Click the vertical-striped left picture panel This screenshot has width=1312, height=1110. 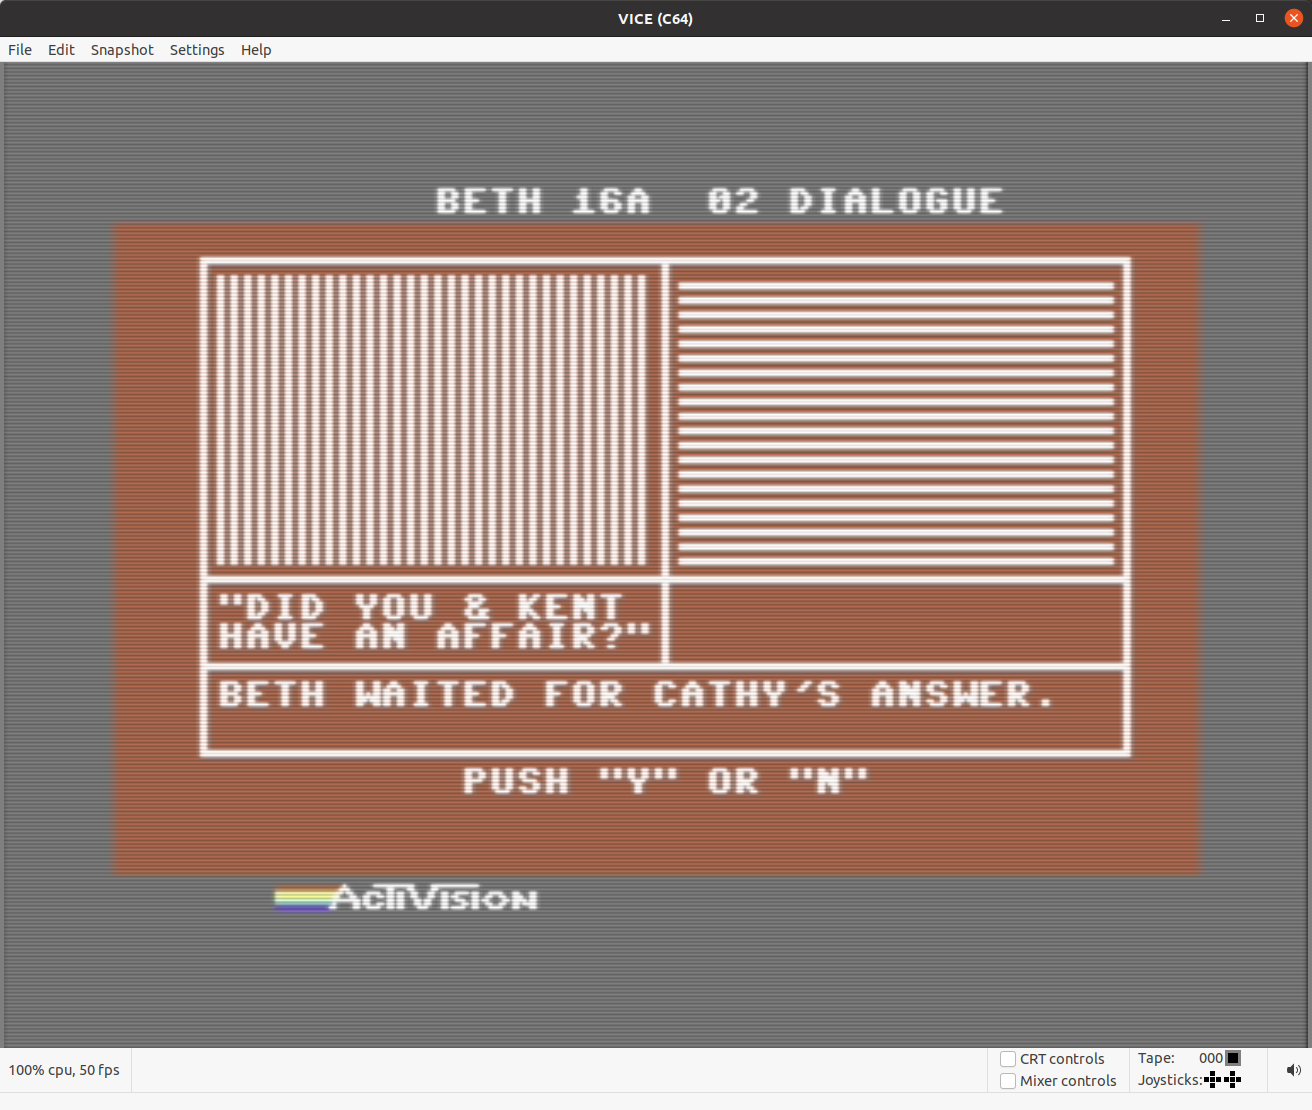click(x=432, y=420)
